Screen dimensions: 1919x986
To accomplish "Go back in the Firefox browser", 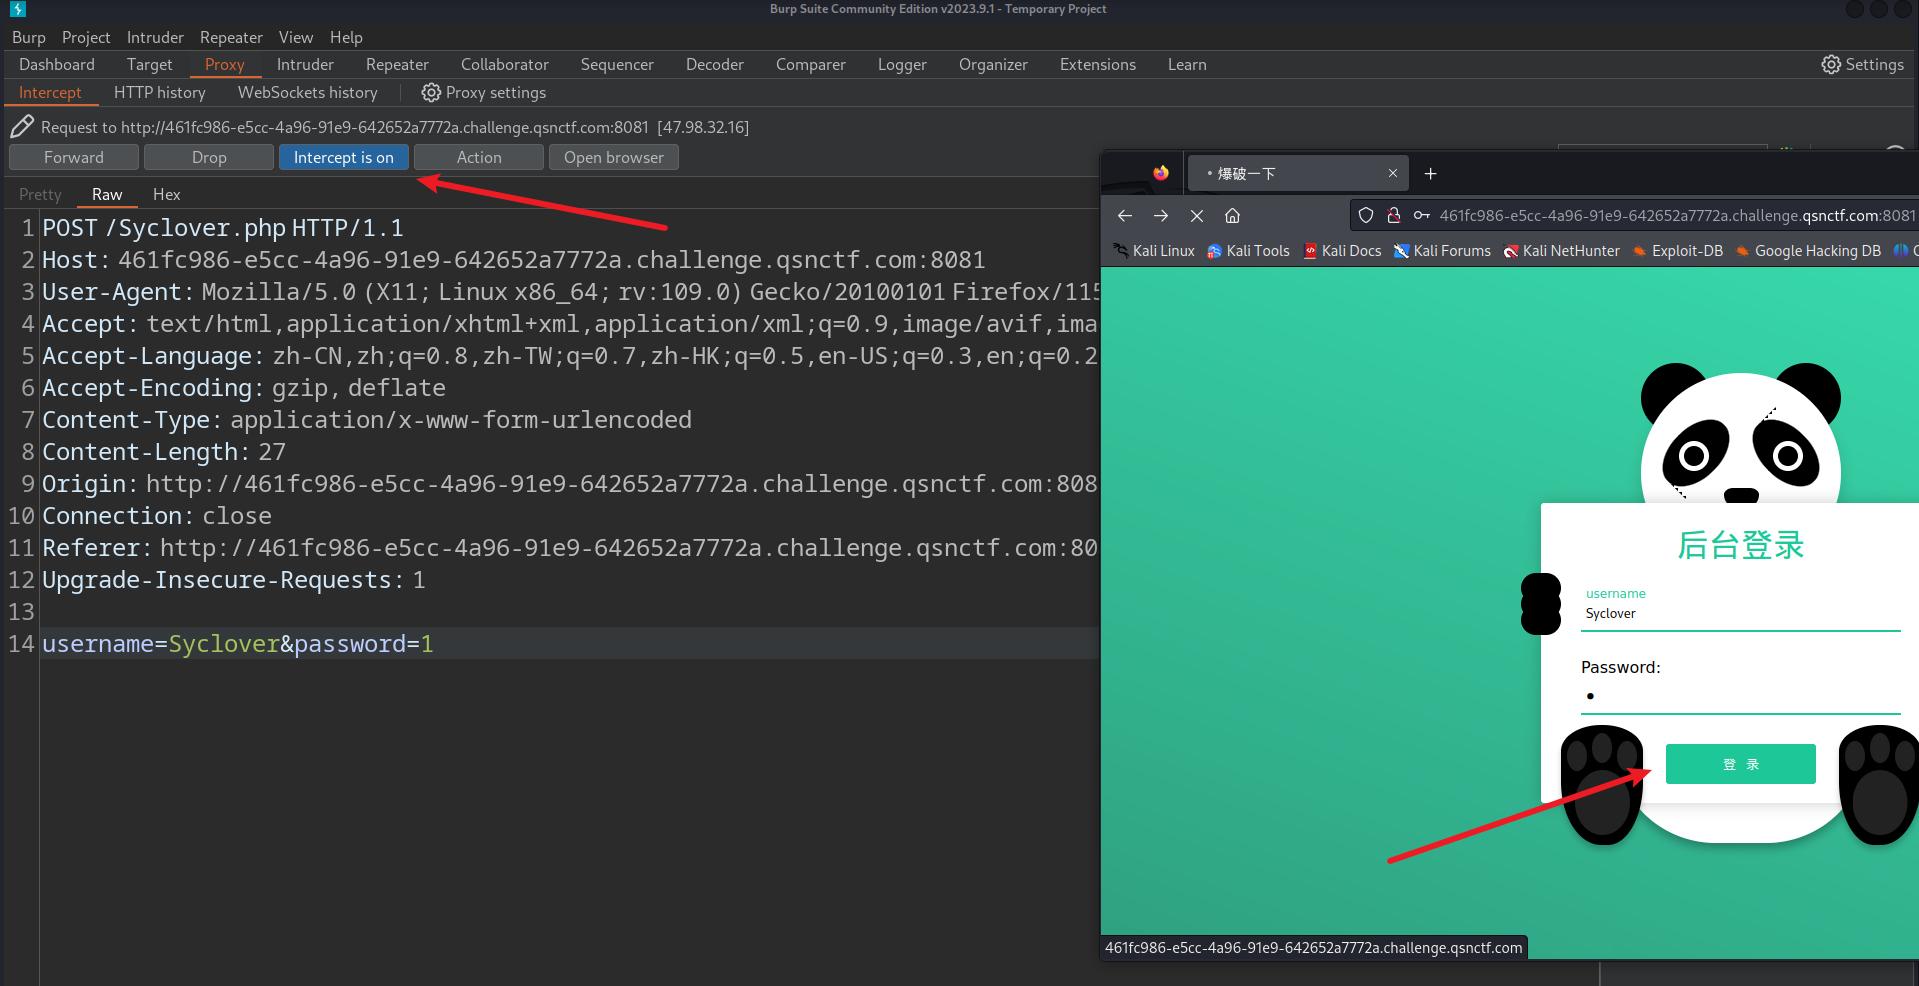I will pyautogui.click(x=1125, y=215).
